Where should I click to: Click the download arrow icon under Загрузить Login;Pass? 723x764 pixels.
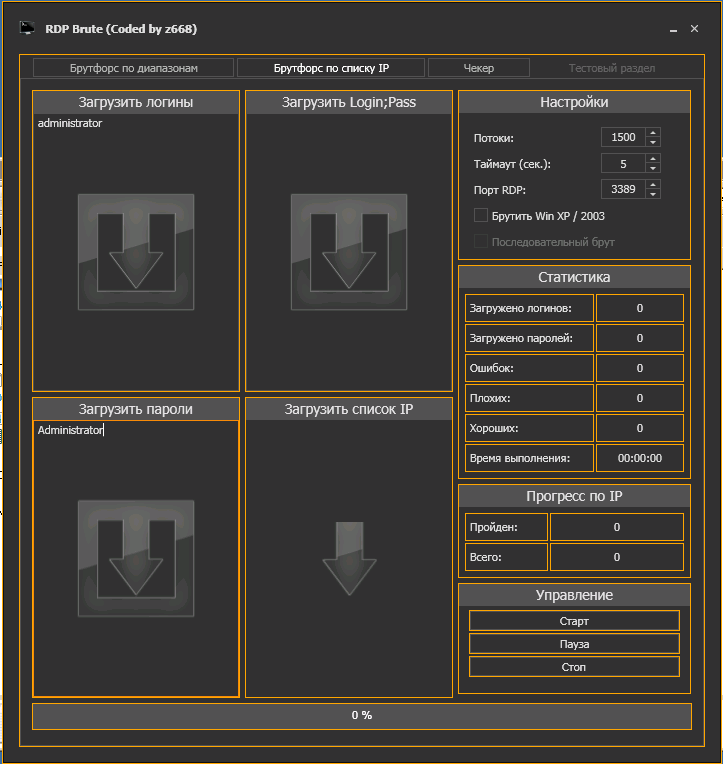[349, 252]
